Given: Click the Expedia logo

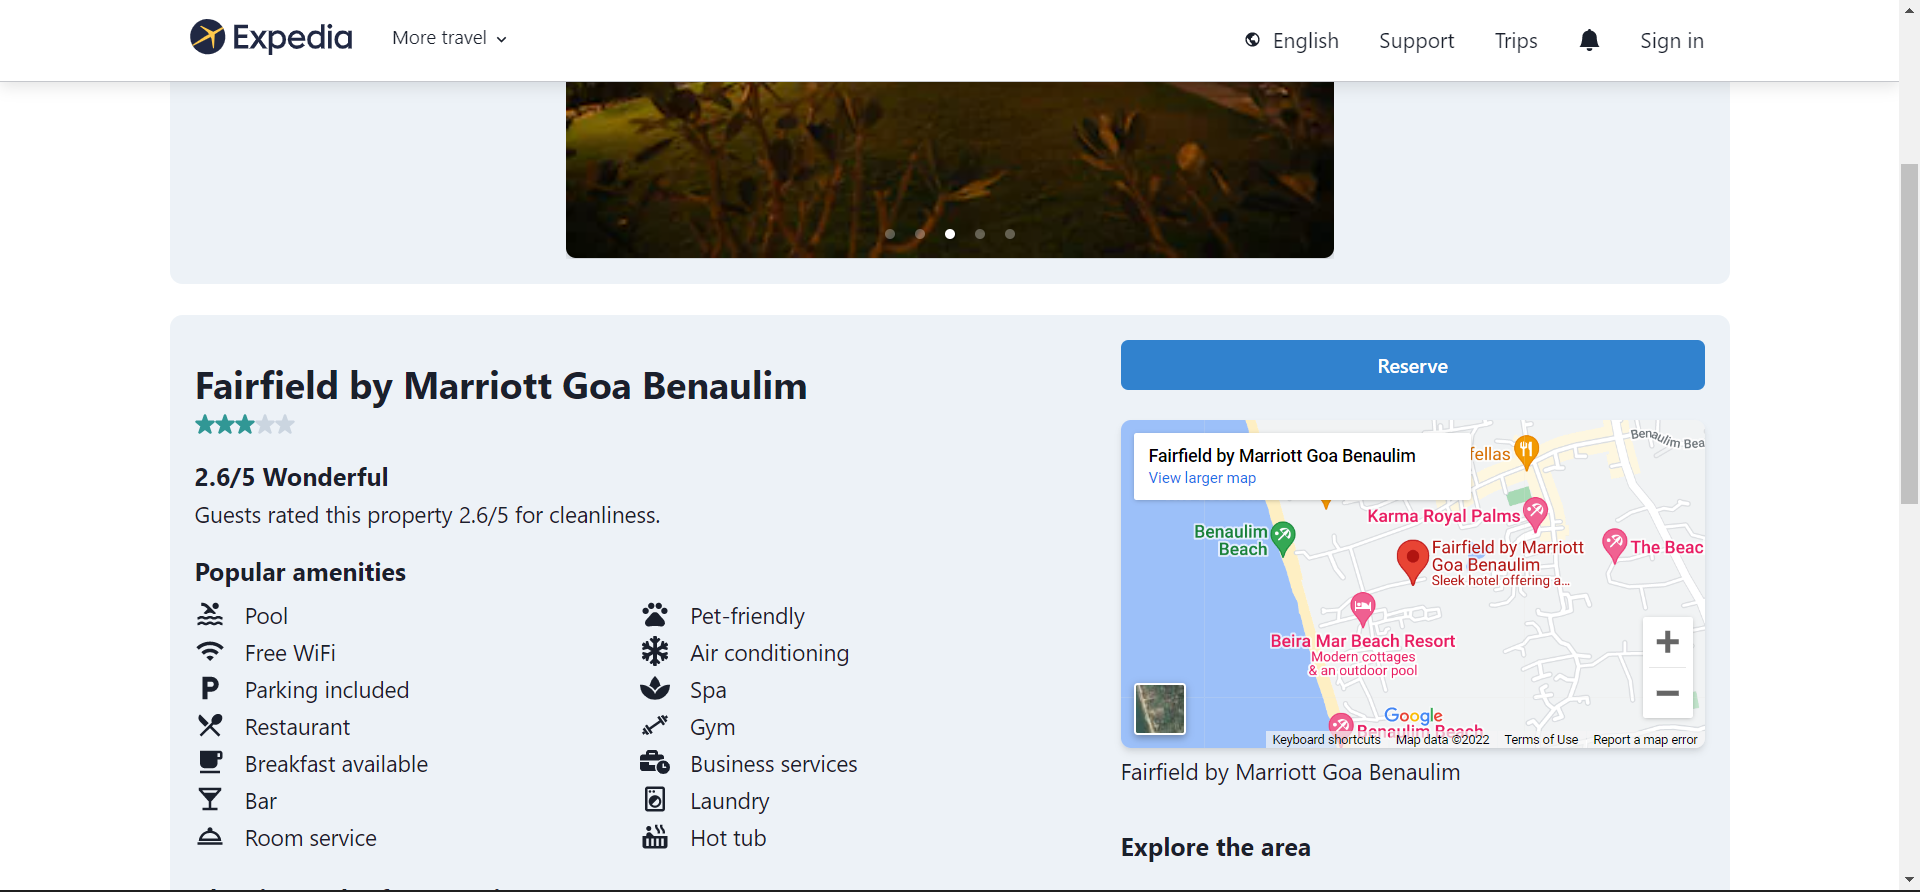Looking at the screenshot, I should [x=271, y=38].
